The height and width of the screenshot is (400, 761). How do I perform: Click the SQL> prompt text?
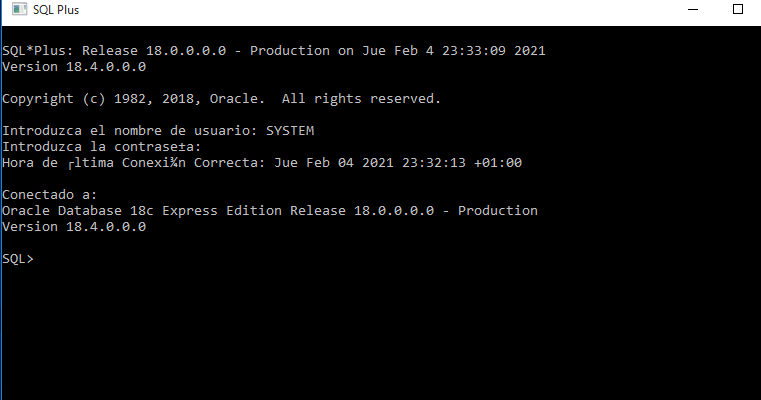[17, 259]
